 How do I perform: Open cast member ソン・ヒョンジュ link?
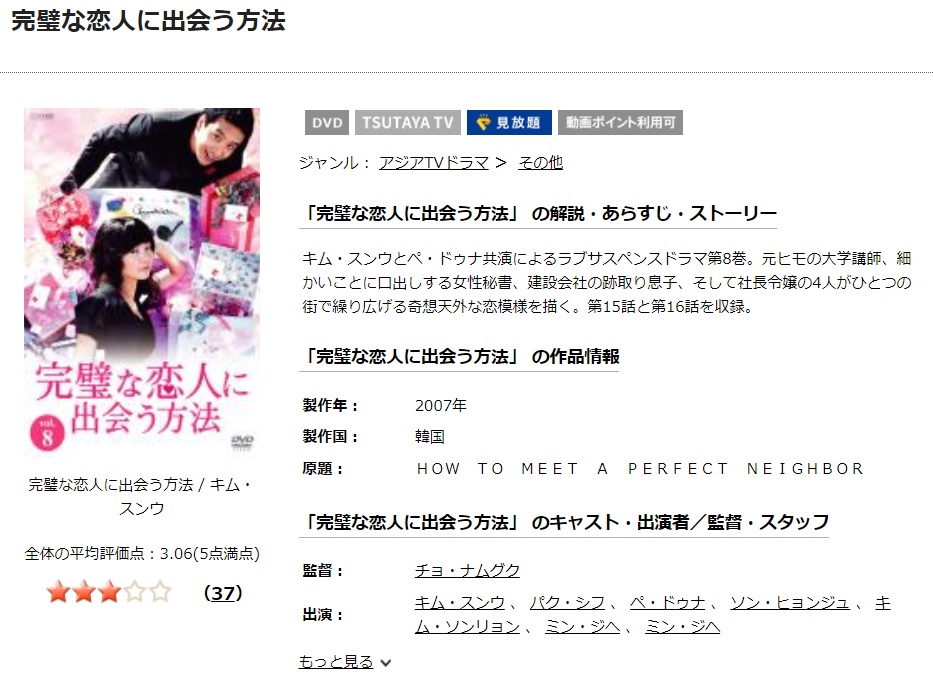pos(790,603)
